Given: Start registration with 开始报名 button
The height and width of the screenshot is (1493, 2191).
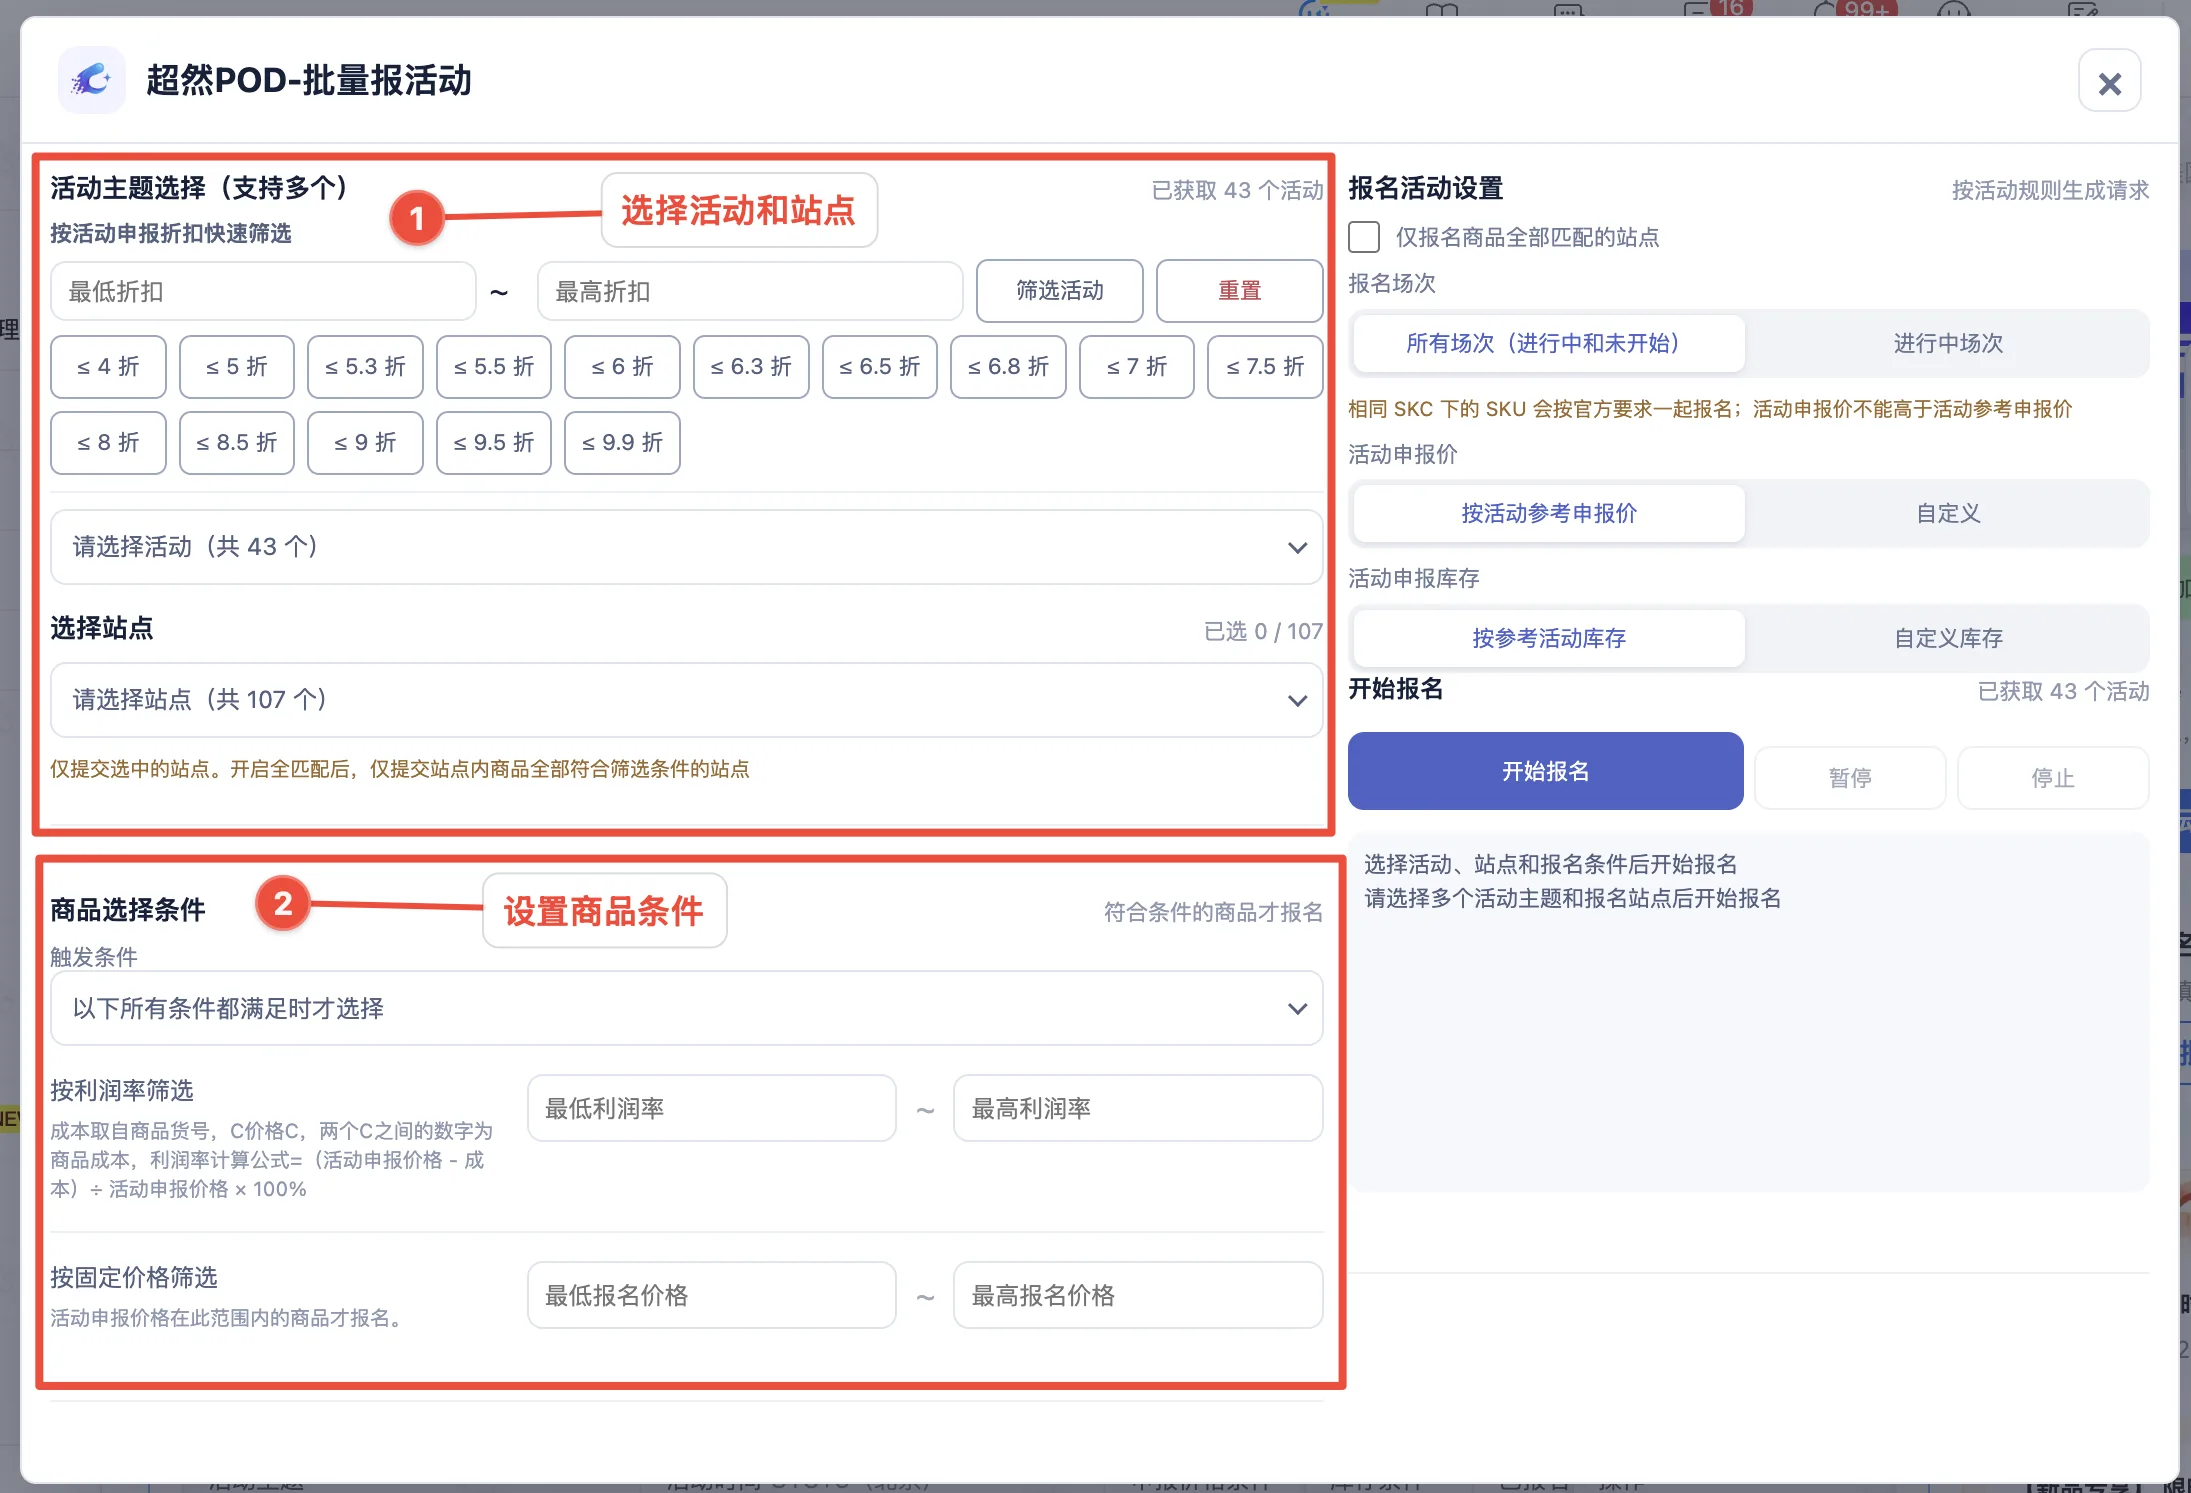Looking at the screenshot, I should [x=1545, y=771].
